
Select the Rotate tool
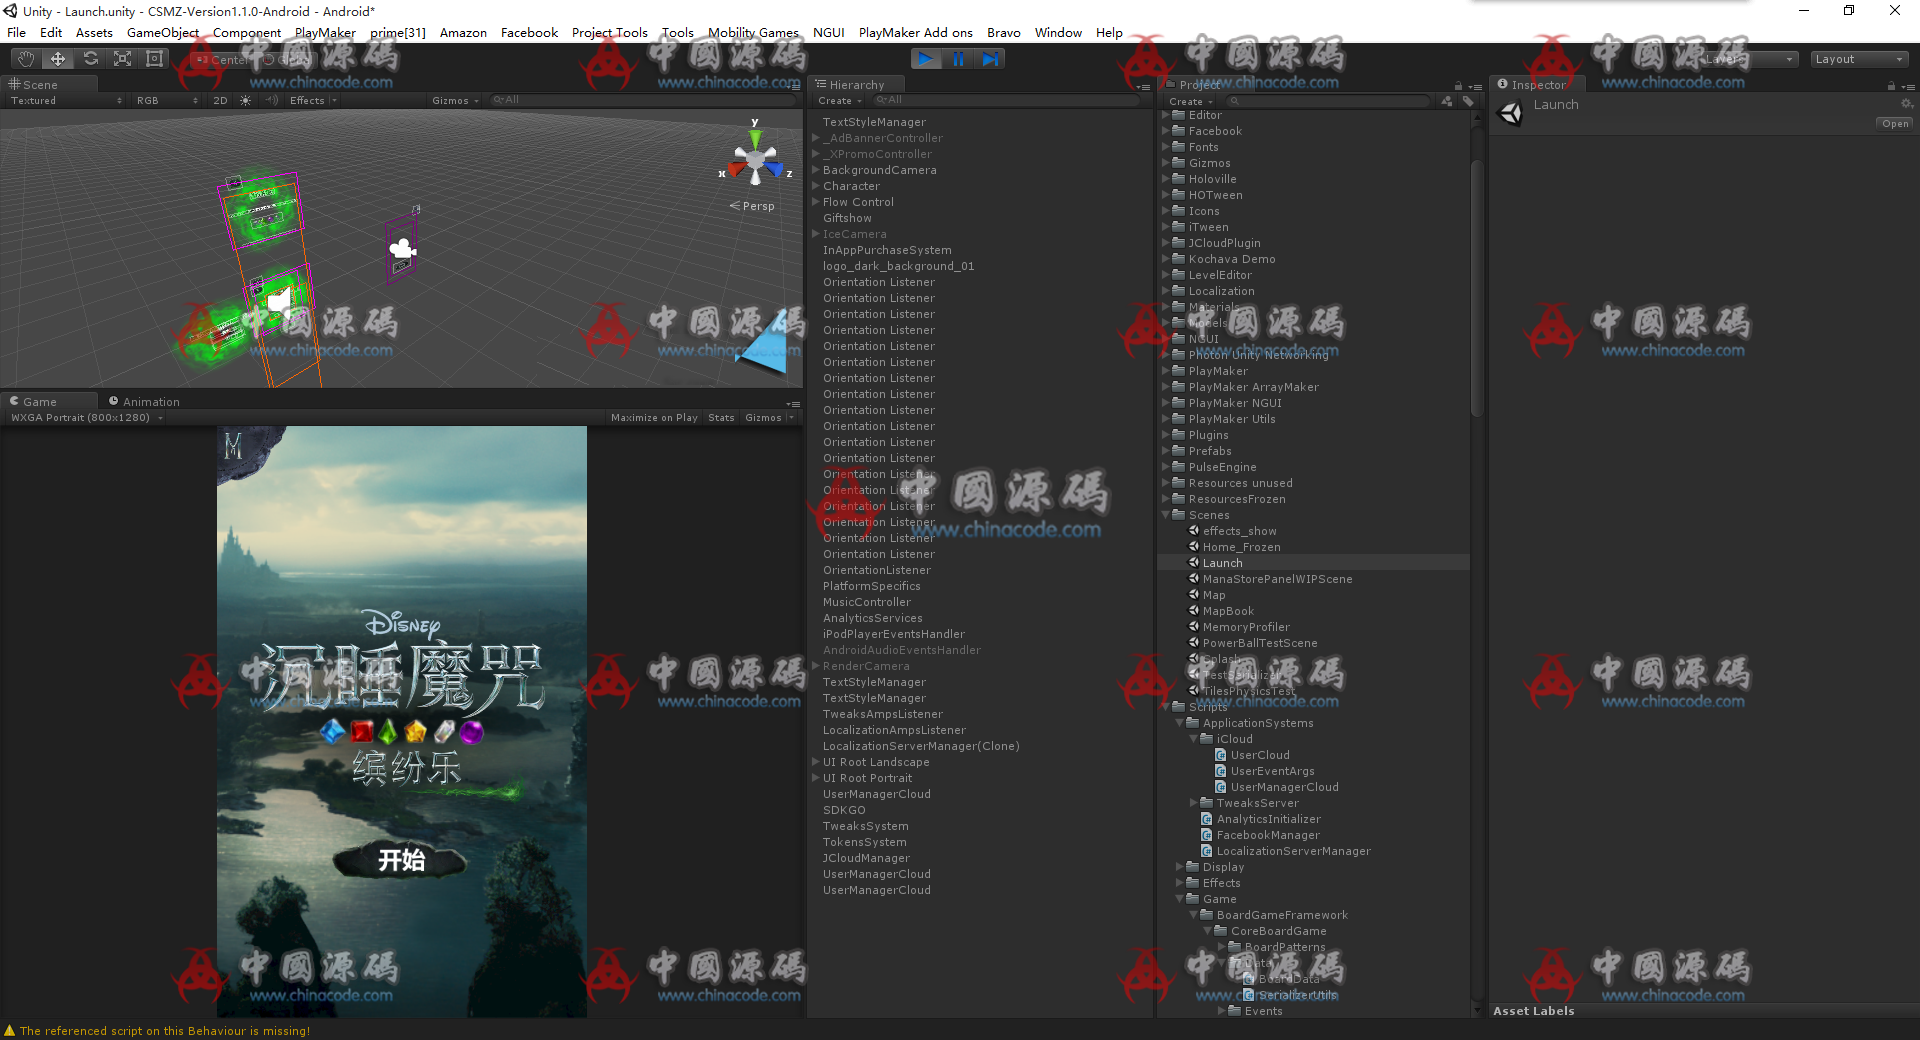click(90, 58)
